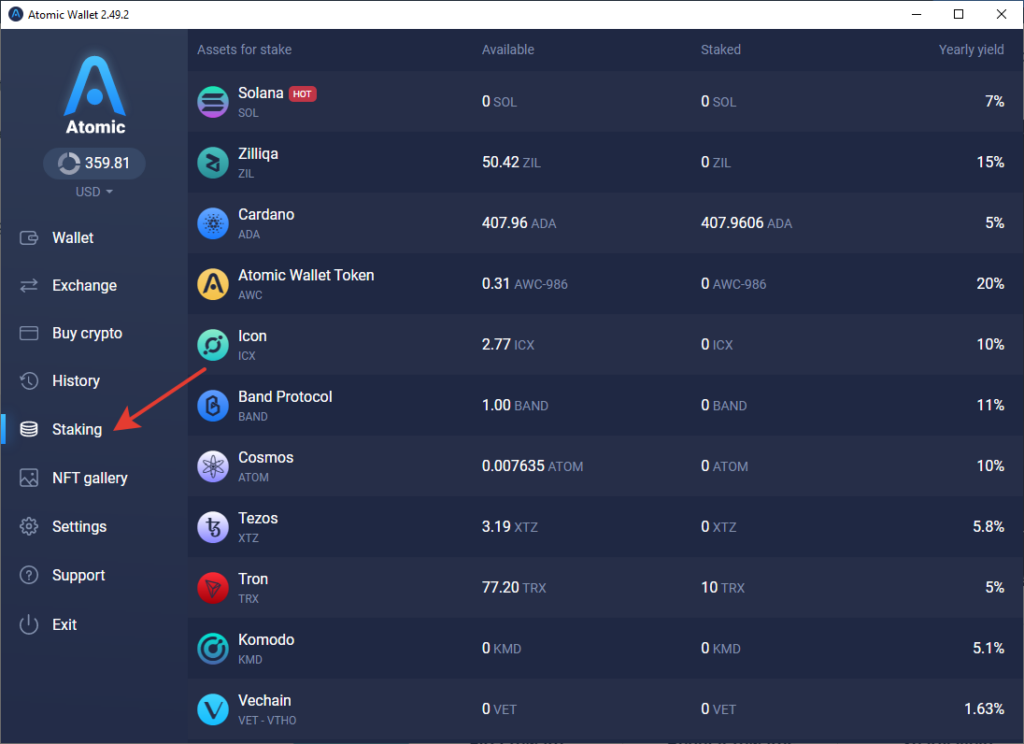Screen dimensions: 1024x744
Task: Click Cardano available 407.96 ADA
Action: [x=519, y=223]
